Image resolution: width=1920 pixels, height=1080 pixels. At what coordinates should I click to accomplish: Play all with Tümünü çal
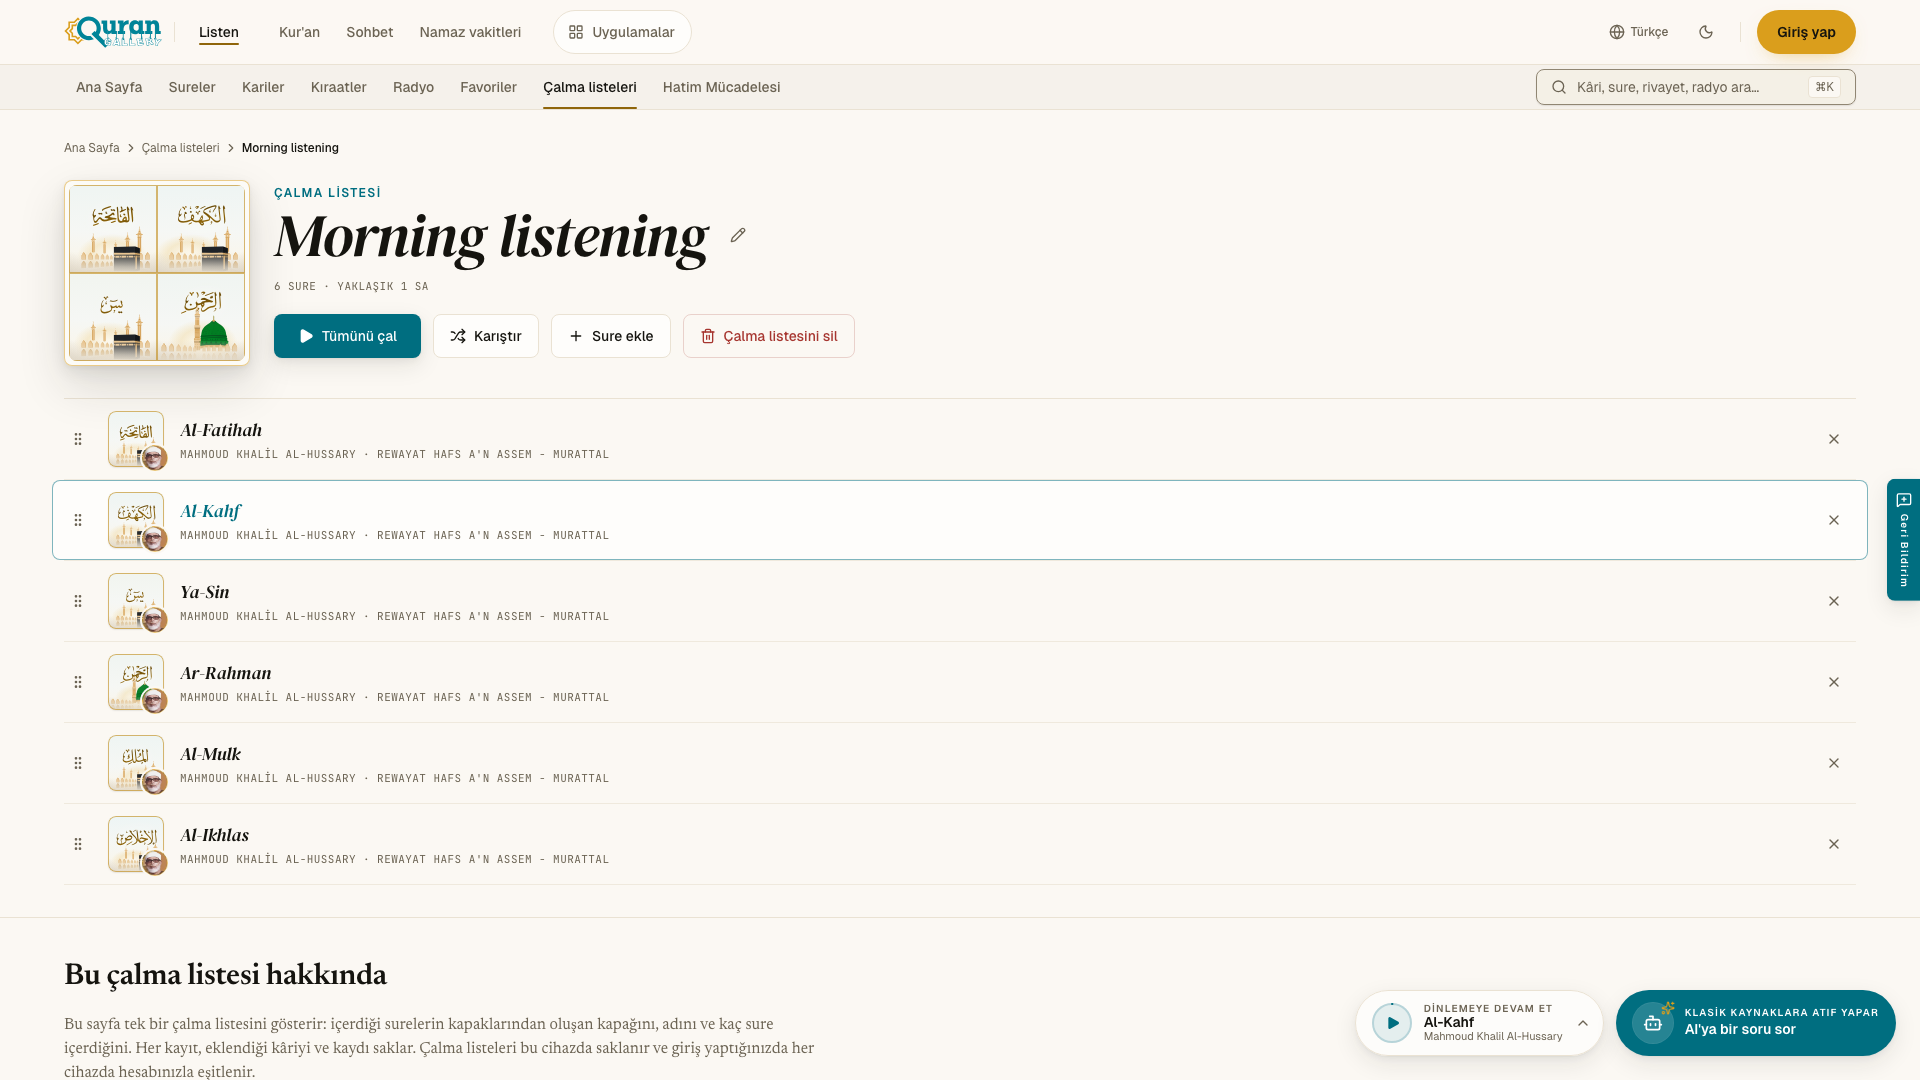click(347, 336)
